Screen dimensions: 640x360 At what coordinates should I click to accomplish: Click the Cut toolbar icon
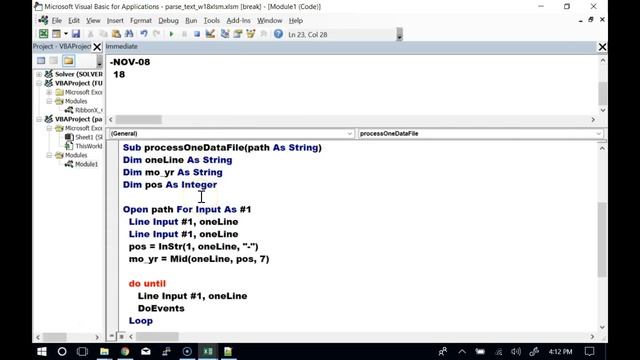pos(91,34)
